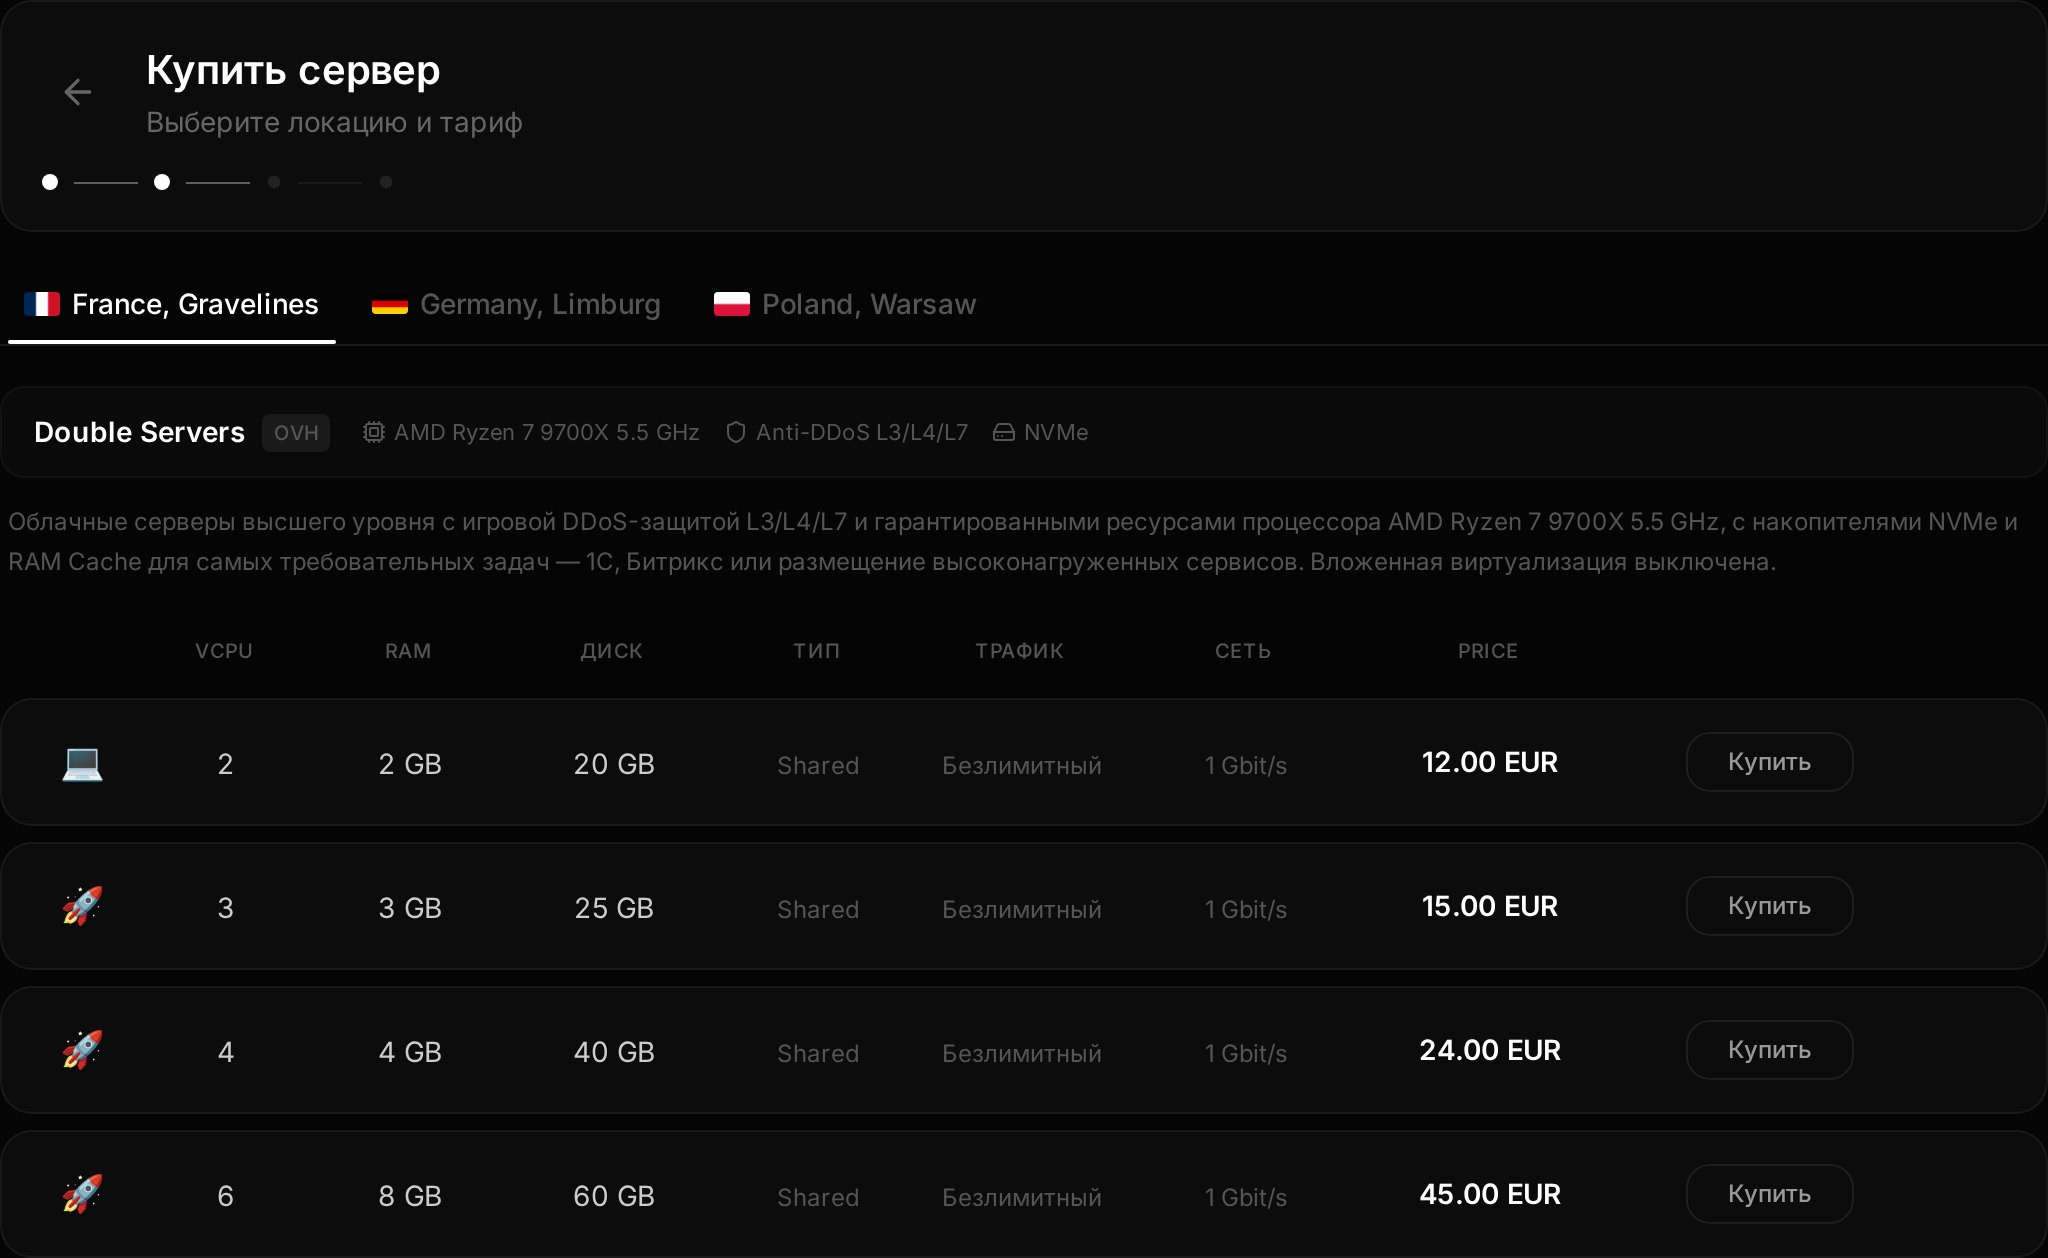Click the drive icon beside NVMe
Image resolution: width=2048 pixels, height=1258 pixels.
click(x=1003, y=432)
